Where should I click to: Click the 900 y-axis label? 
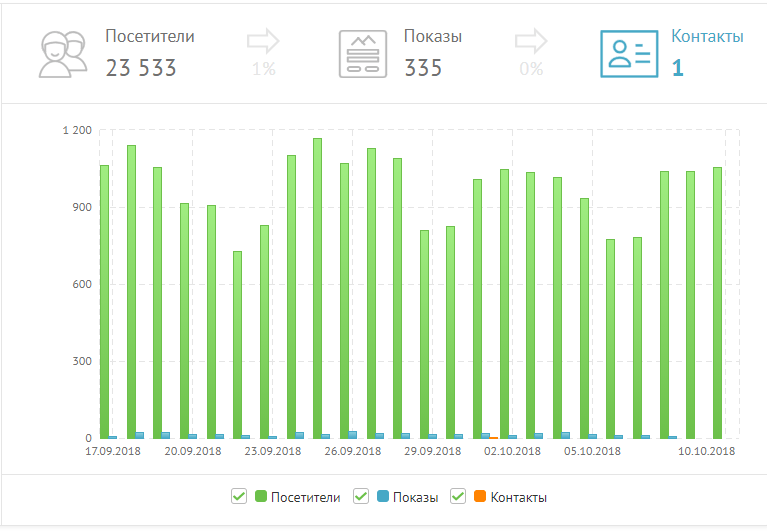82,207
